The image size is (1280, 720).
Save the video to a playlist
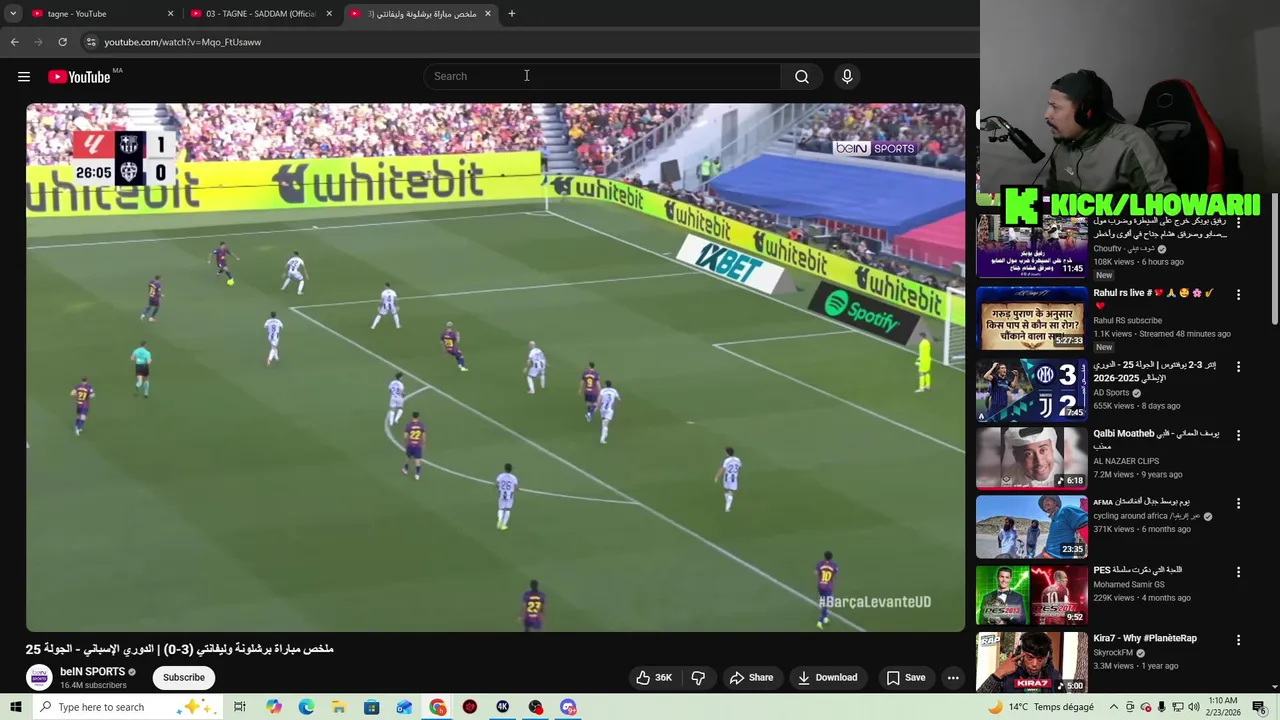tap(905, 678)
